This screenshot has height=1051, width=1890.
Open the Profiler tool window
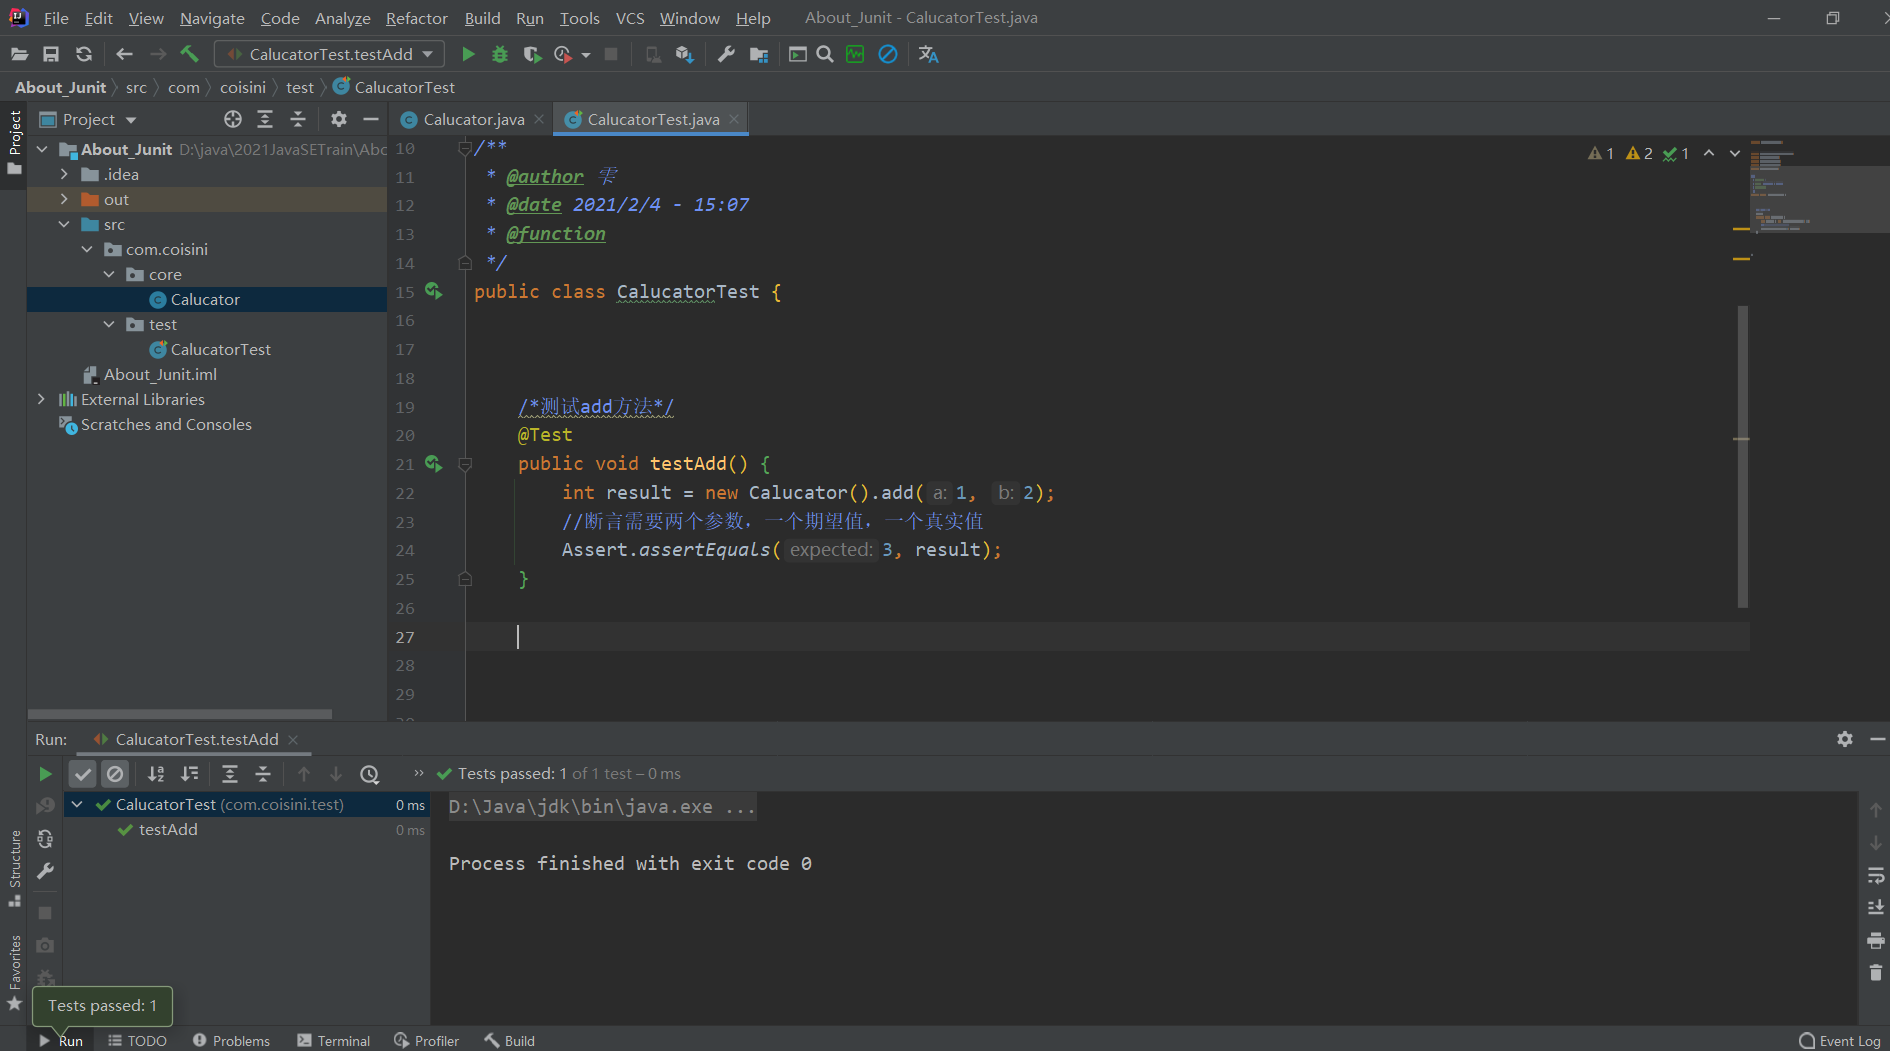pos(427,1040)
